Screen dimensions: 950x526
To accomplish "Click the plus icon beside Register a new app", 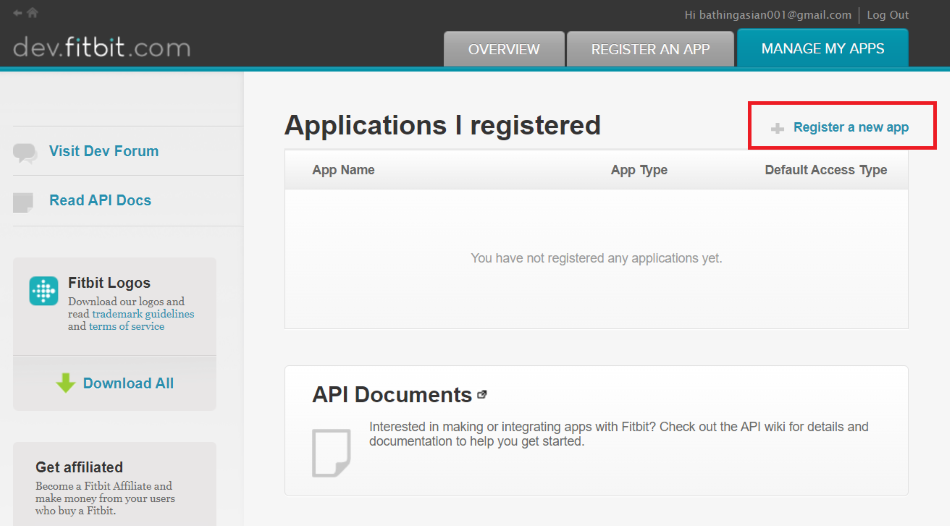I will click(x=777, y=128).
